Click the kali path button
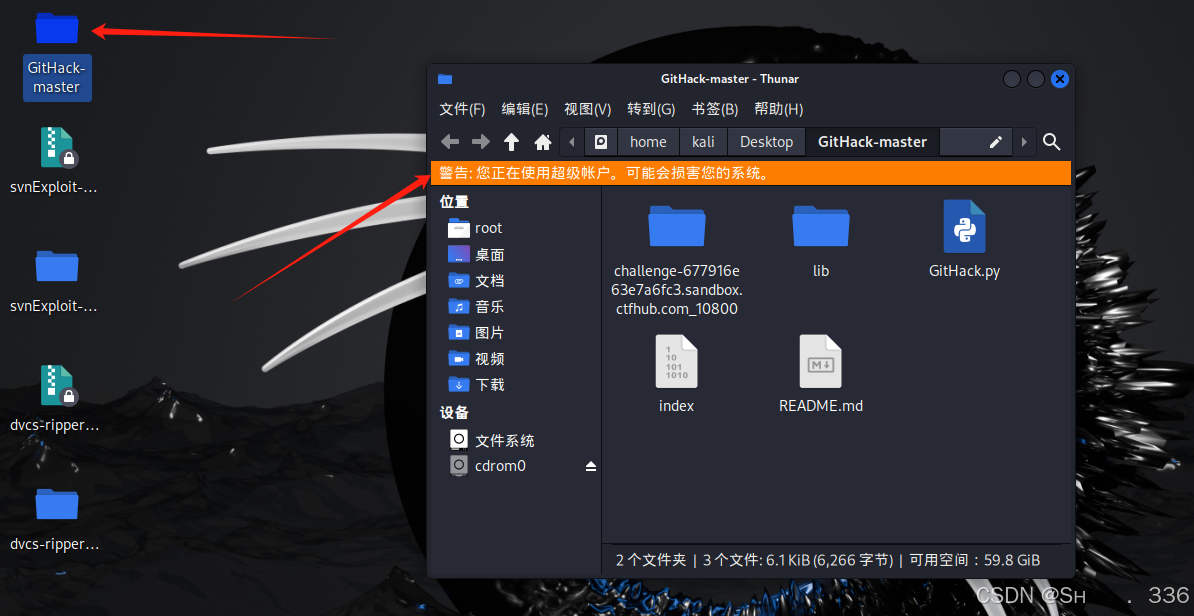Viewport: 1194px width, 616px height. tap(703, 142)
